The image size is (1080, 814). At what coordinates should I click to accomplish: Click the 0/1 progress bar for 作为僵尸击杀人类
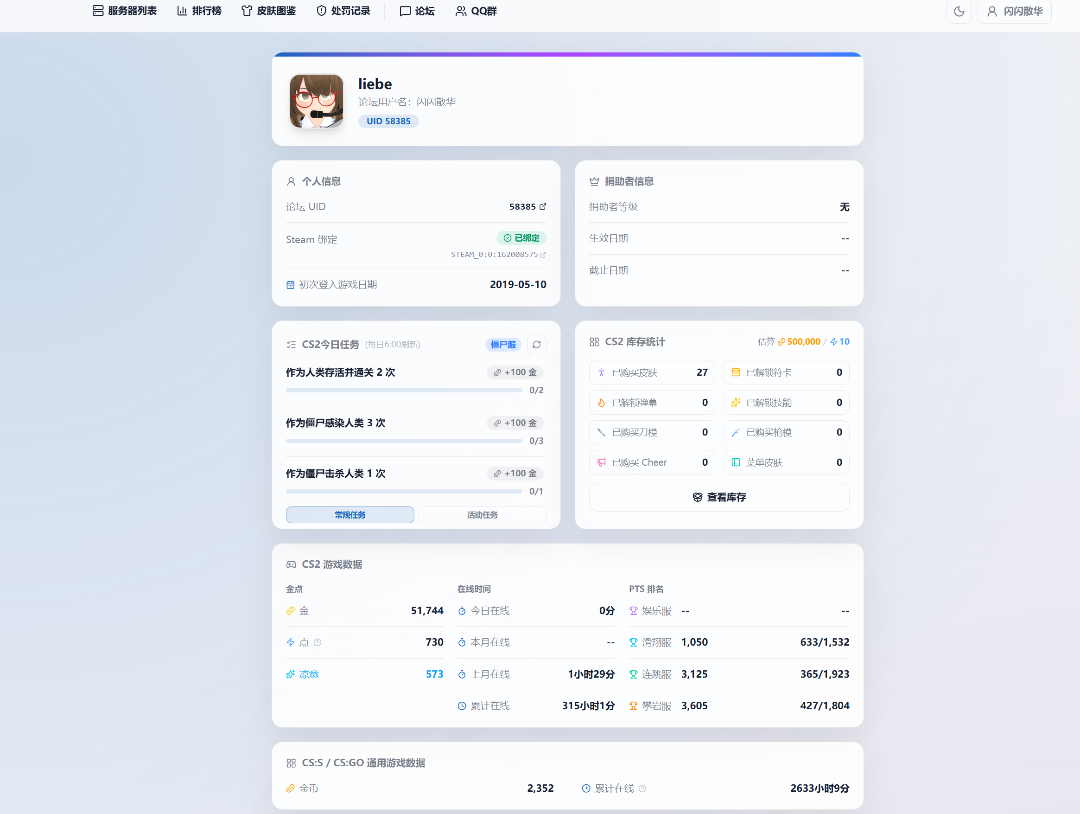pos(404,492)
